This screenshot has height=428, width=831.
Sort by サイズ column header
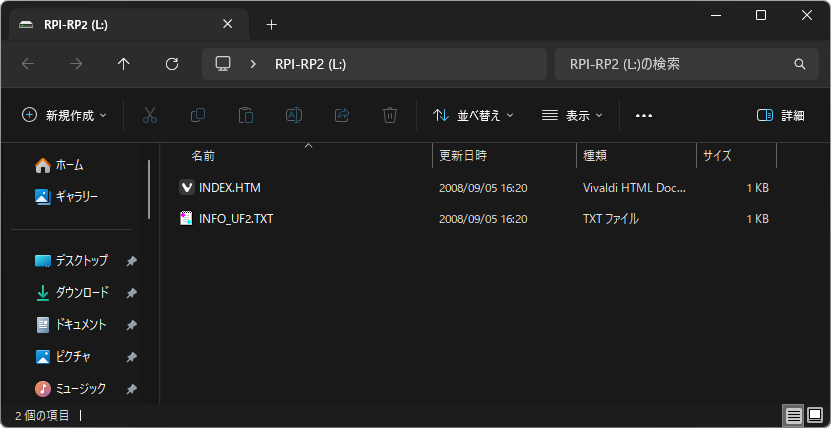tap(717, 156)
